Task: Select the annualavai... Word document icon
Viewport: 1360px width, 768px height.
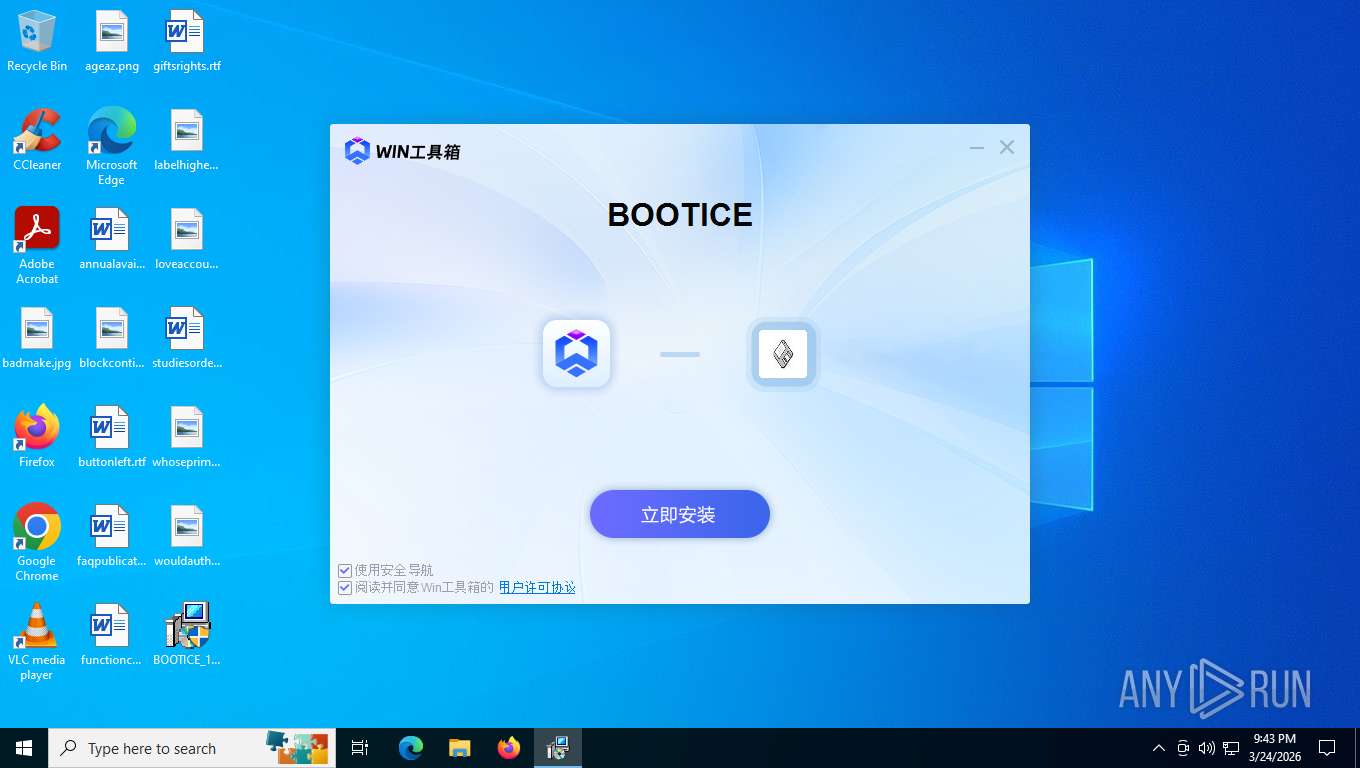Action: [112, 239]
